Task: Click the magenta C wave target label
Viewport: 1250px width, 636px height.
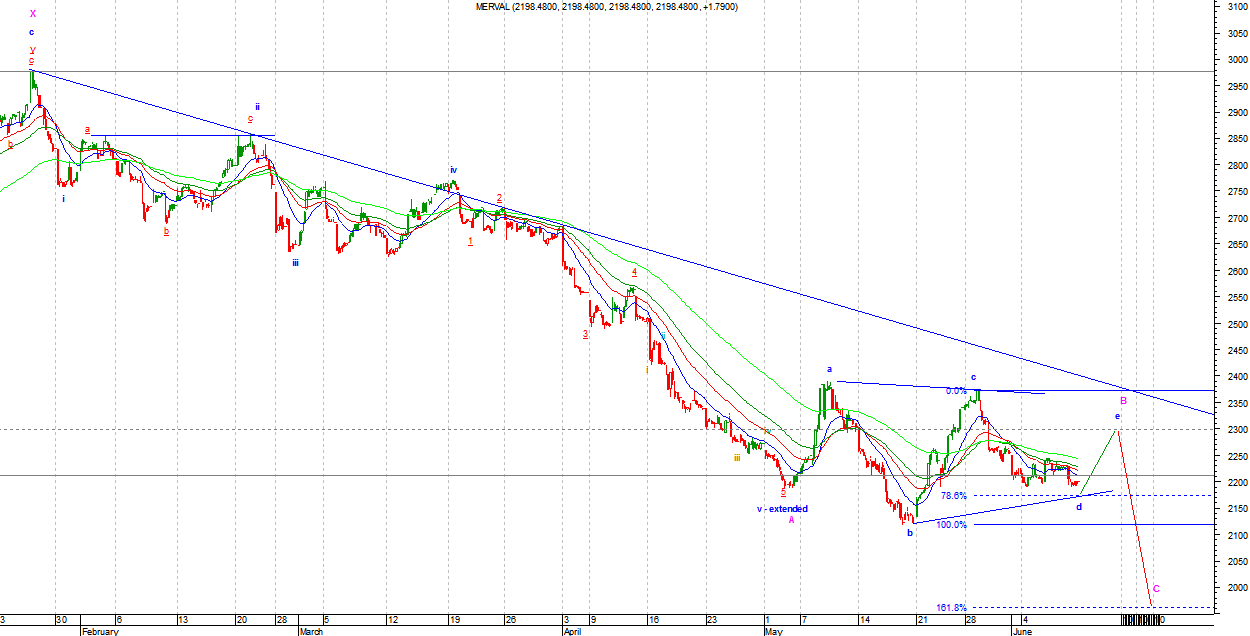Action: (x=1156, y=589)
